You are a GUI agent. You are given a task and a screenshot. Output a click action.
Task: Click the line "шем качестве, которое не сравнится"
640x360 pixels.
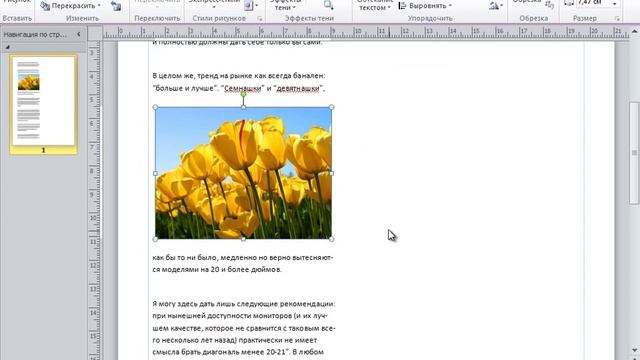244,328
